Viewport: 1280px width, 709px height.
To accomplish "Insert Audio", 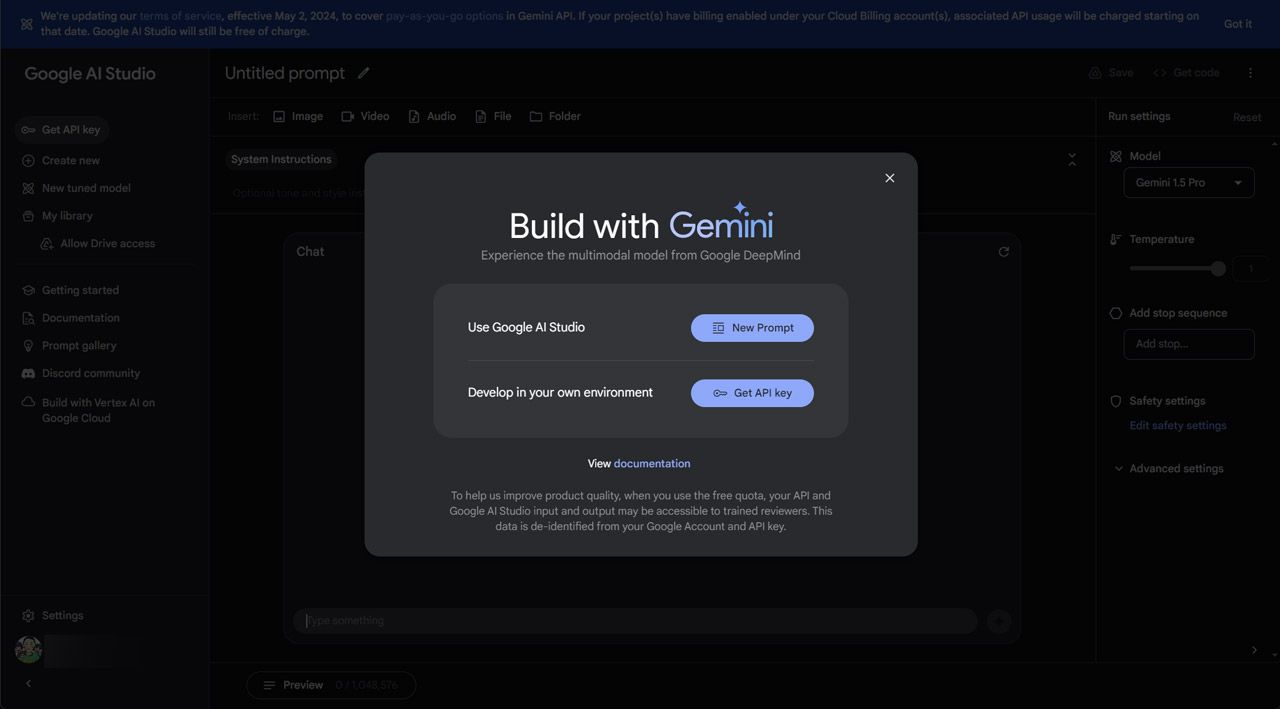I will pyautogui.click(x=432, y=117).
